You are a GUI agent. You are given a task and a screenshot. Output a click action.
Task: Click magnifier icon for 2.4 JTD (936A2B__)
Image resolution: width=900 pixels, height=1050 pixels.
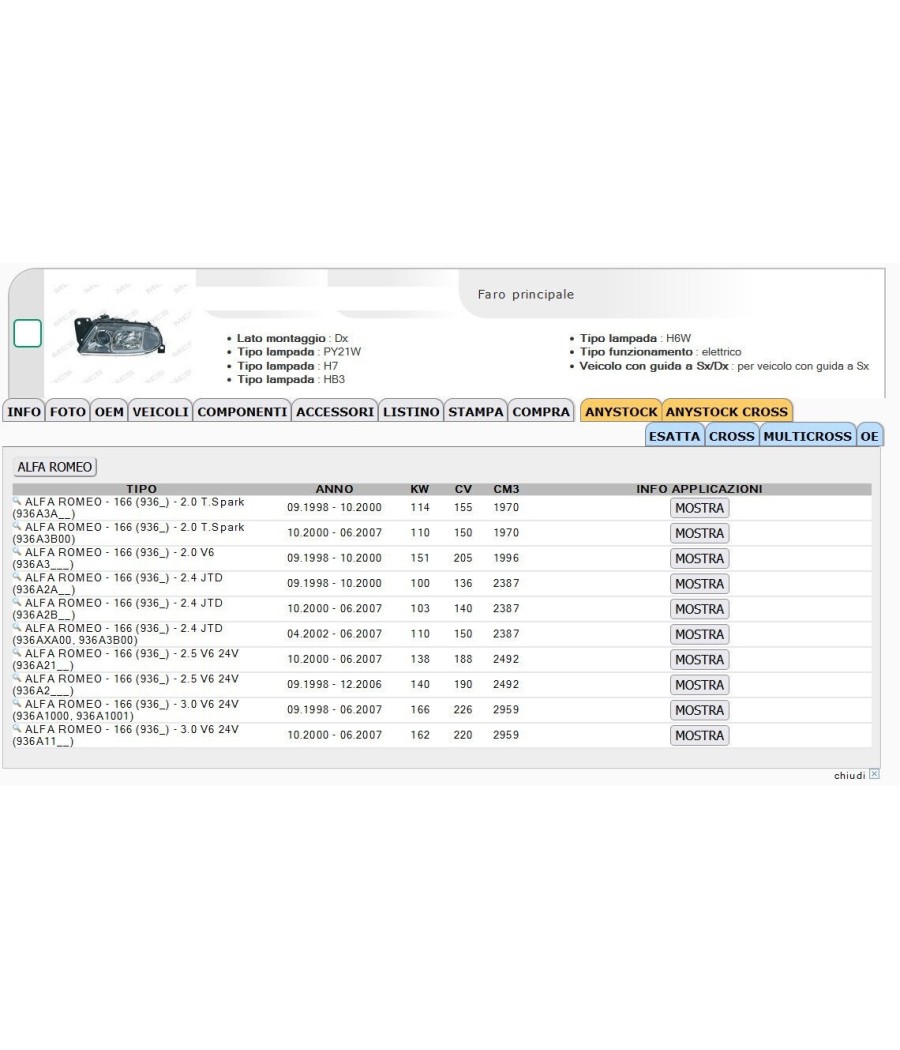coord(17,602)
